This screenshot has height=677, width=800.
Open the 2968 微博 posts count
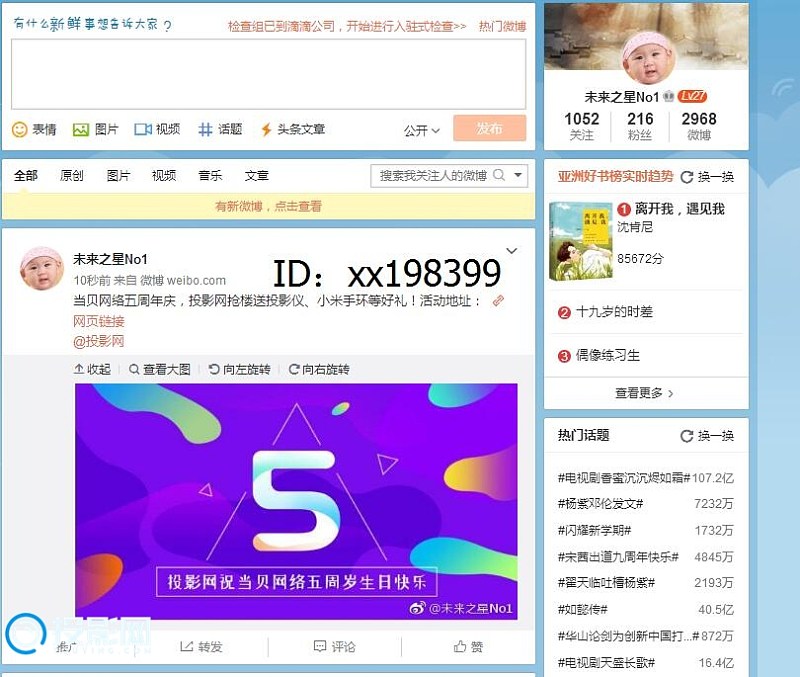[x=699, y=126]
